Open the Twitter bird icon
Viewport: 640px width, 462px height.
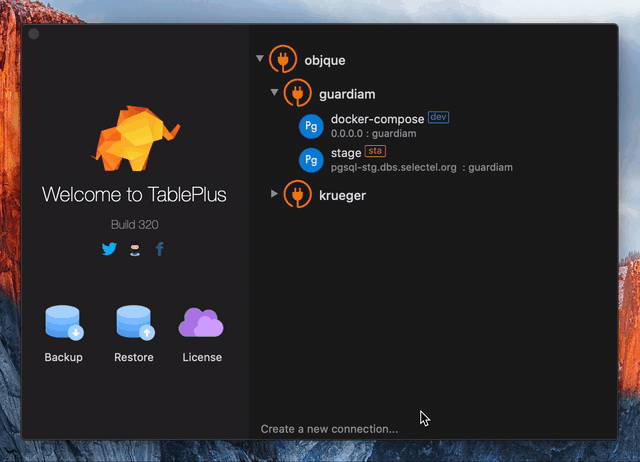109,249
